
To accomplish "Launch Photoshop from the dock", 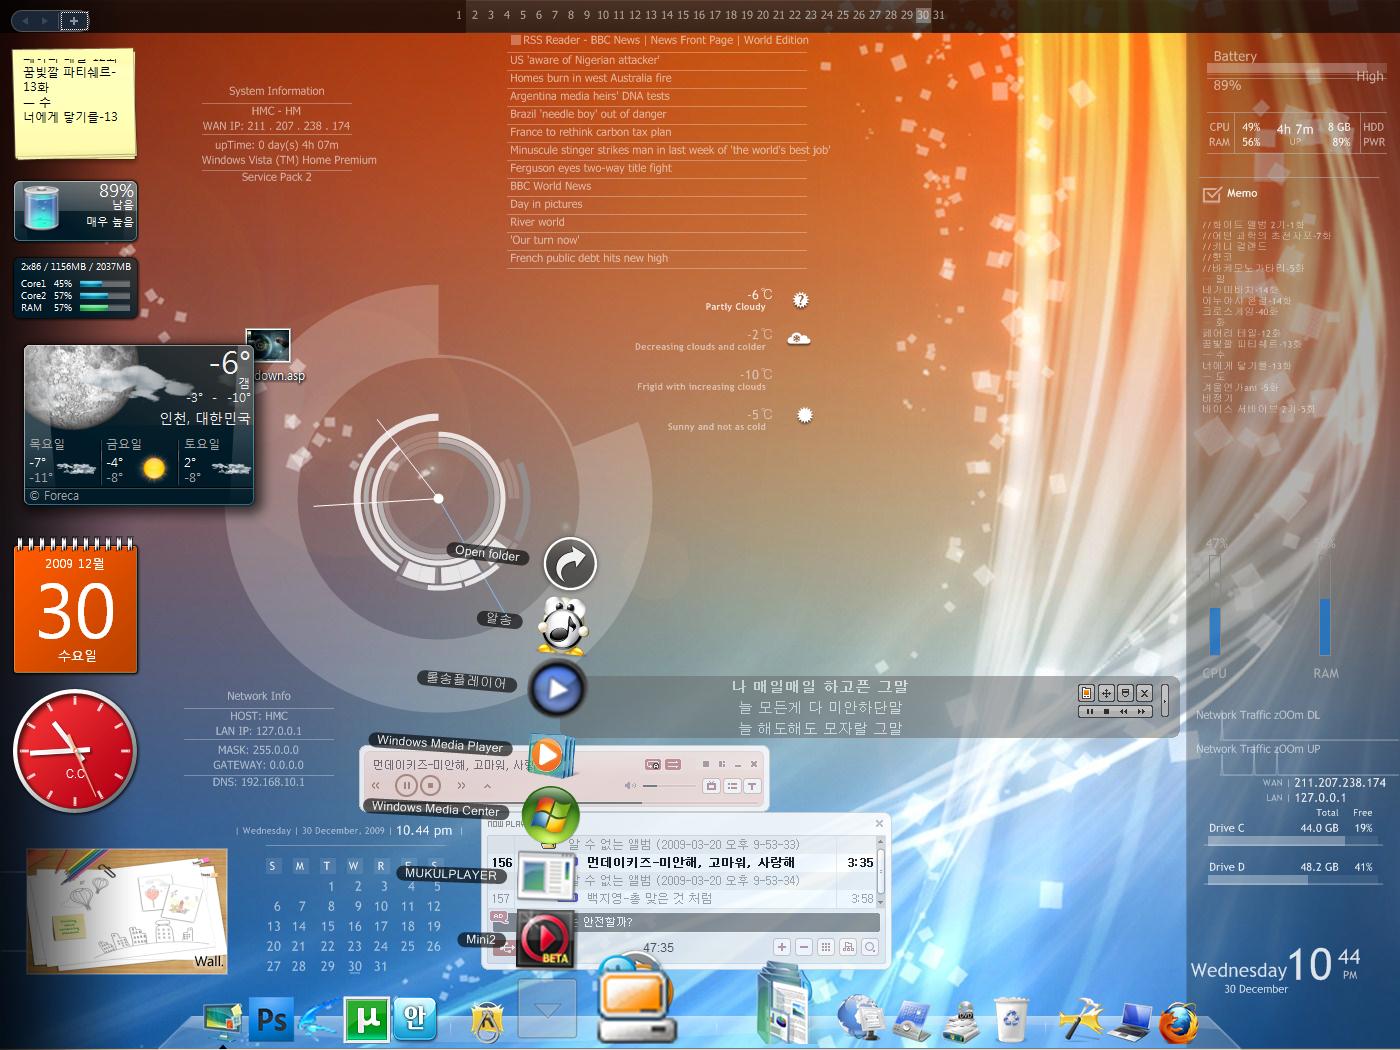I will coord(270,1019).
